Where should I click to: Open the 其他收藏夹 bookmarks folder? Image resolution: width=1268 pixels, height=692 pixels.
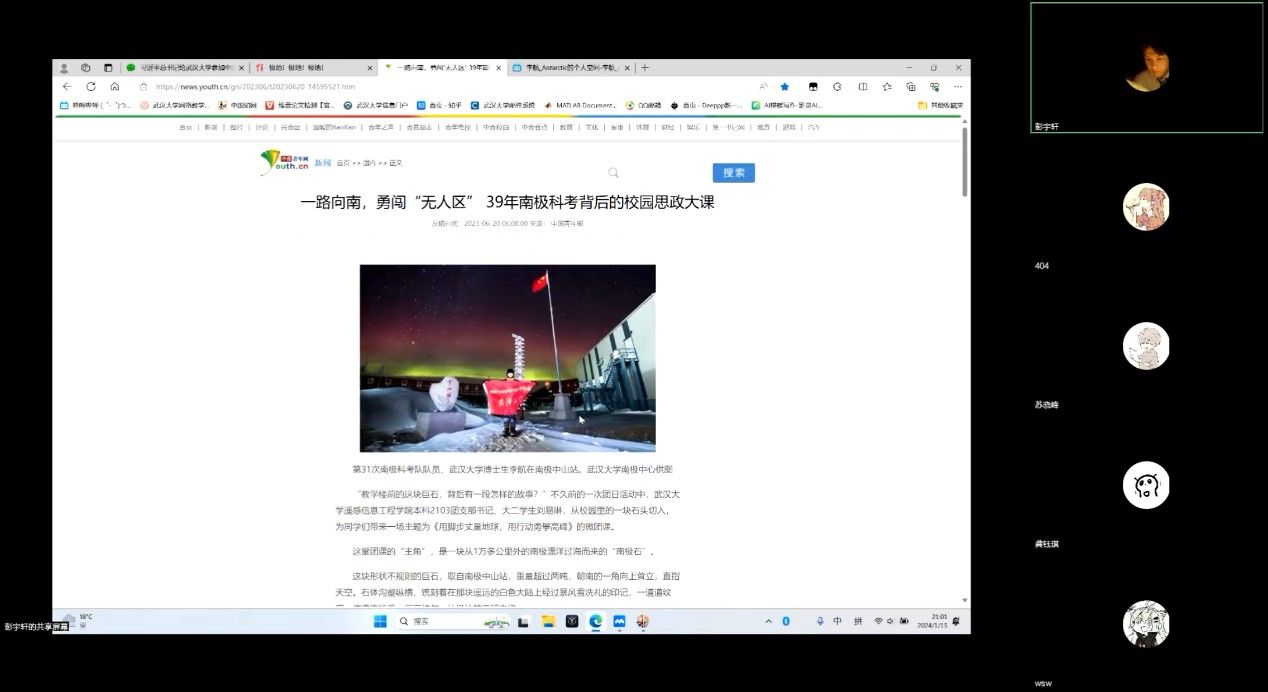[940, 105]
